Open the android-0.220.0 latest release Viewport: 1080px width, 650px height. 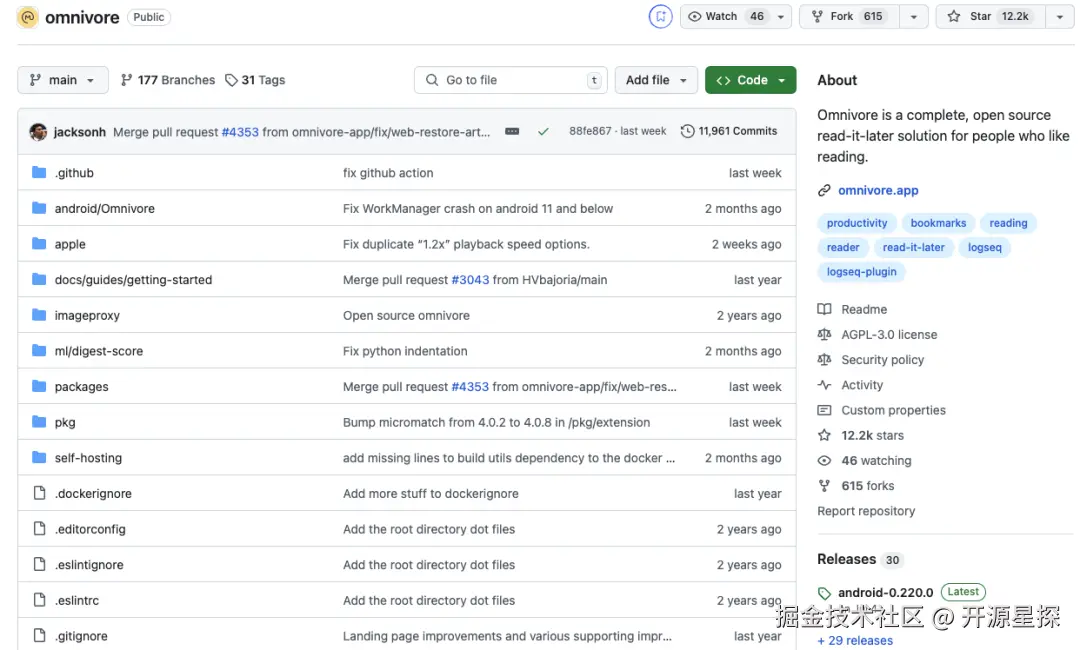[885, 592]
